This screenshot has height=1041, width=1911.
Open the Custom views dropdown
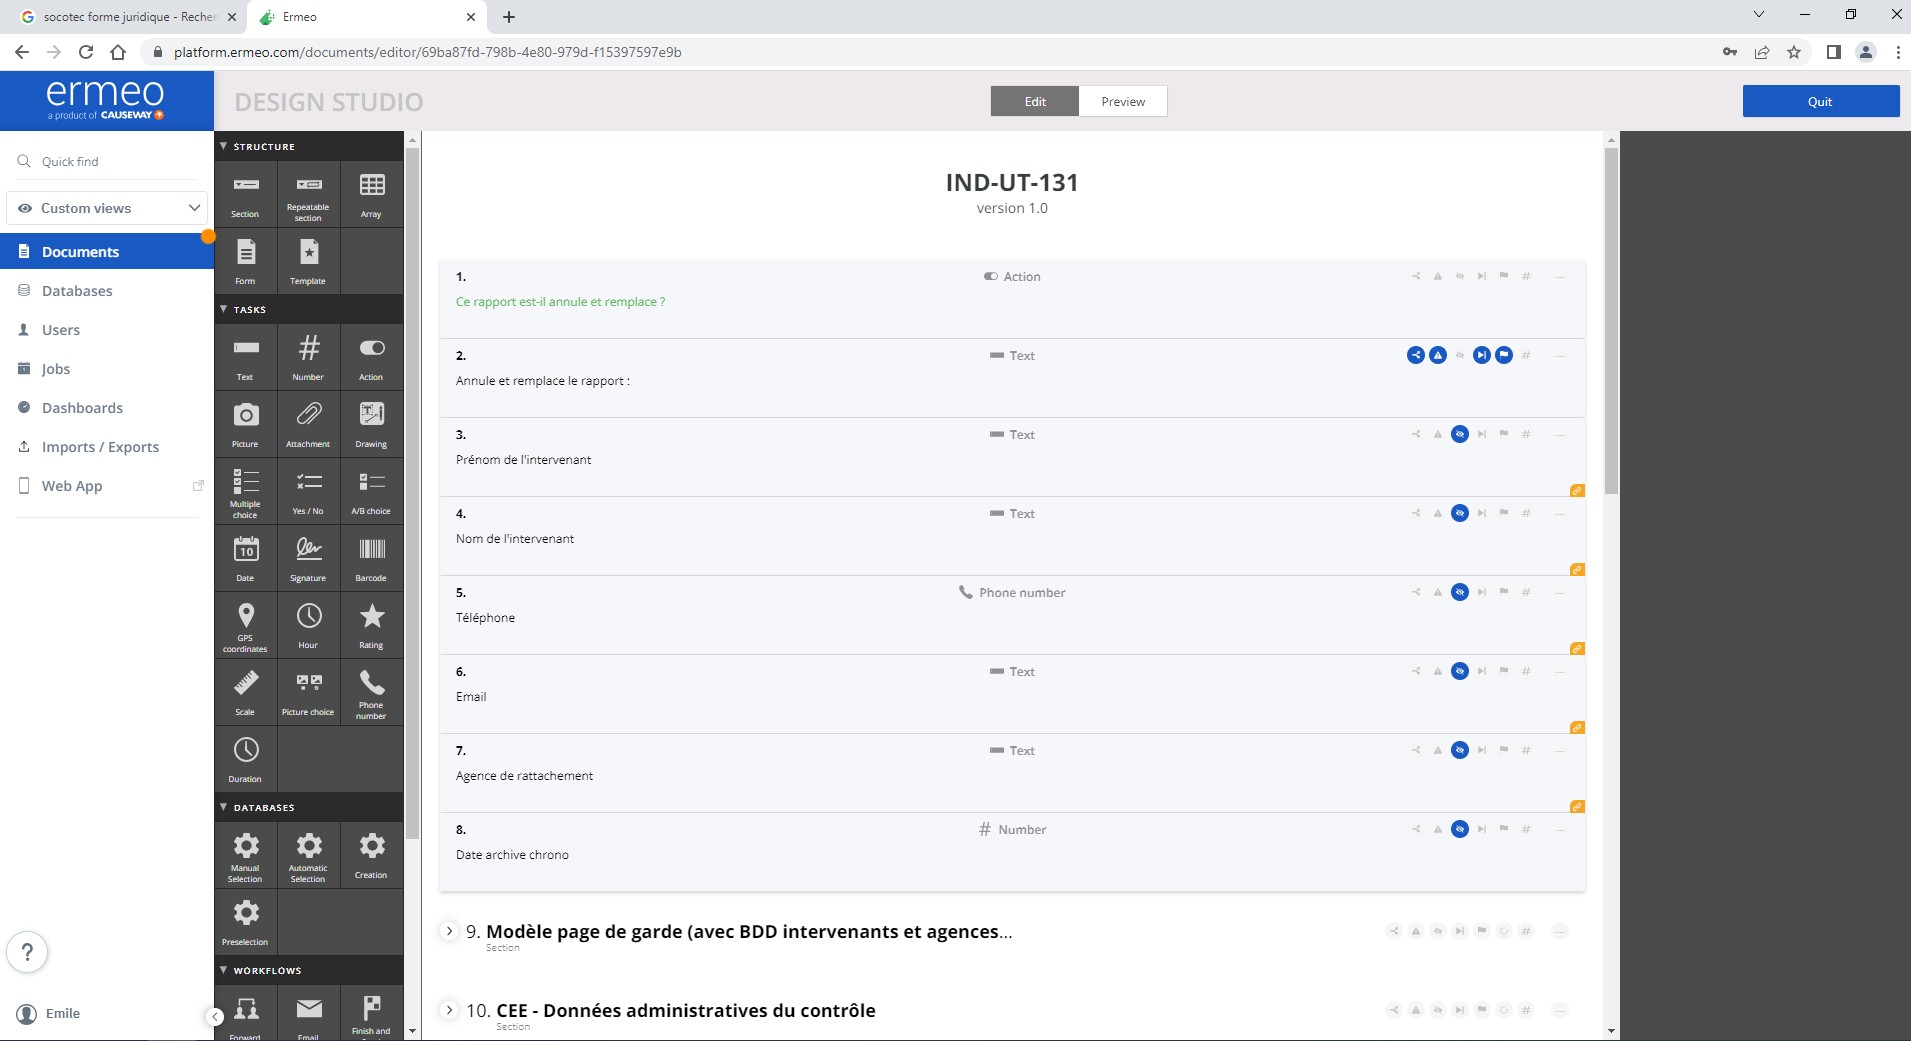tap(108, 208)
